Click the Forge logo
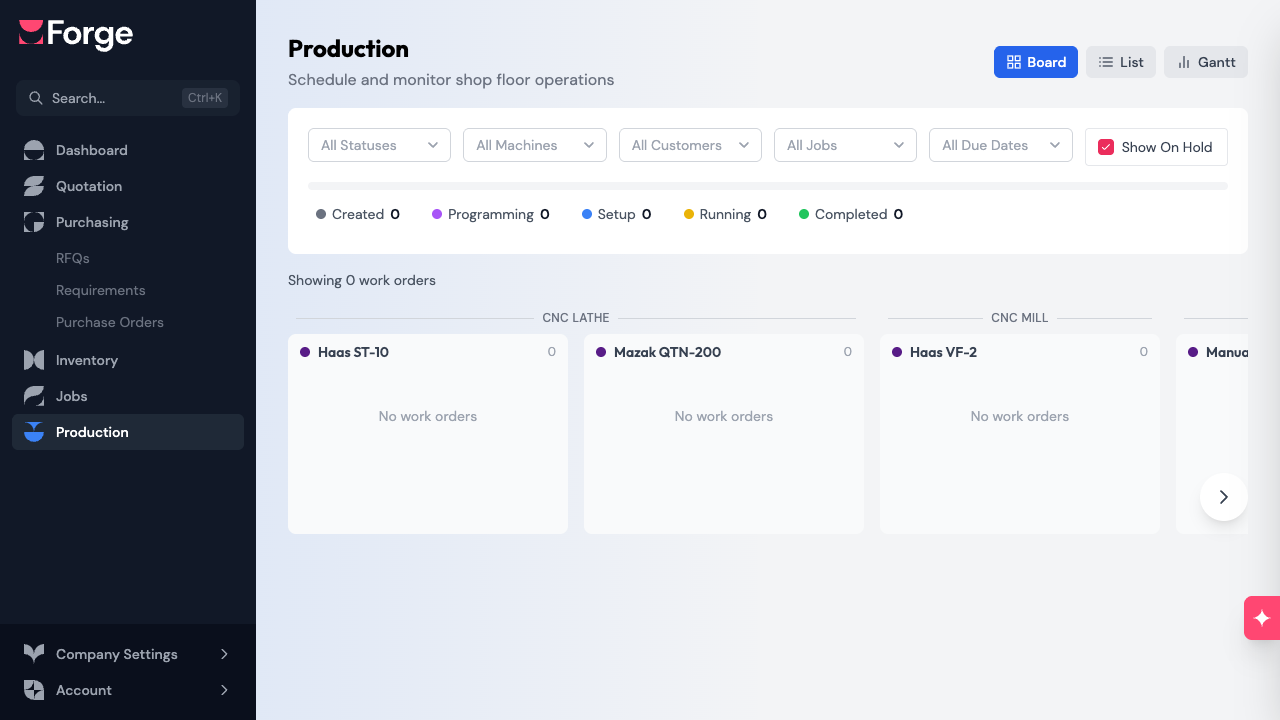The image size is (1280, 720). pyautogui.click(x=76, y=34)
